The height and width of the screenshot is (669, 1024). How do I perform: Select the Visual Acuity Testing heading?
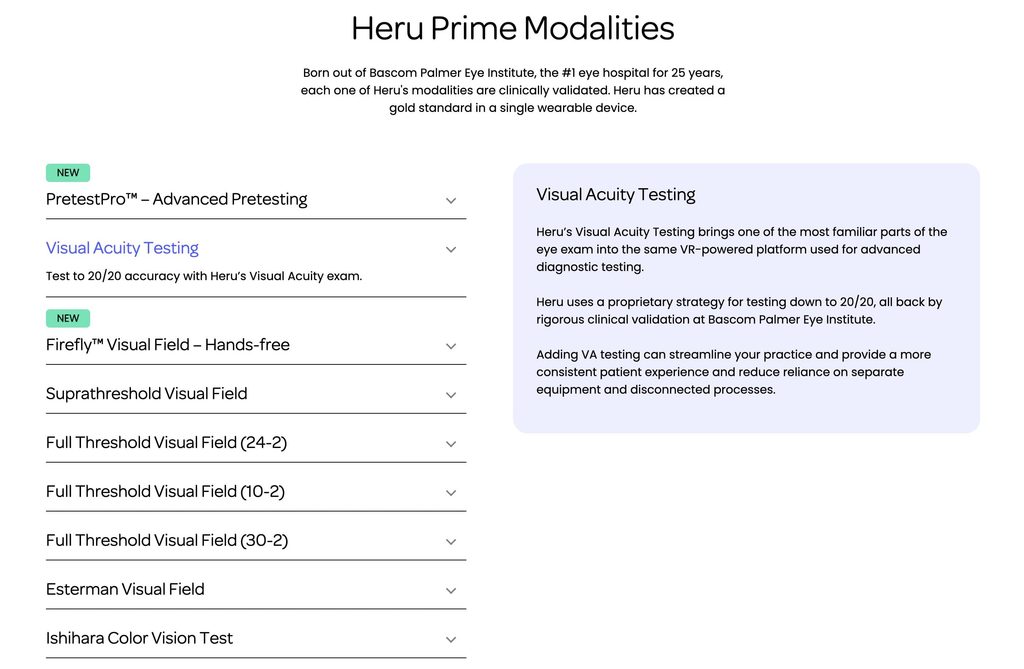pos(122,248)
